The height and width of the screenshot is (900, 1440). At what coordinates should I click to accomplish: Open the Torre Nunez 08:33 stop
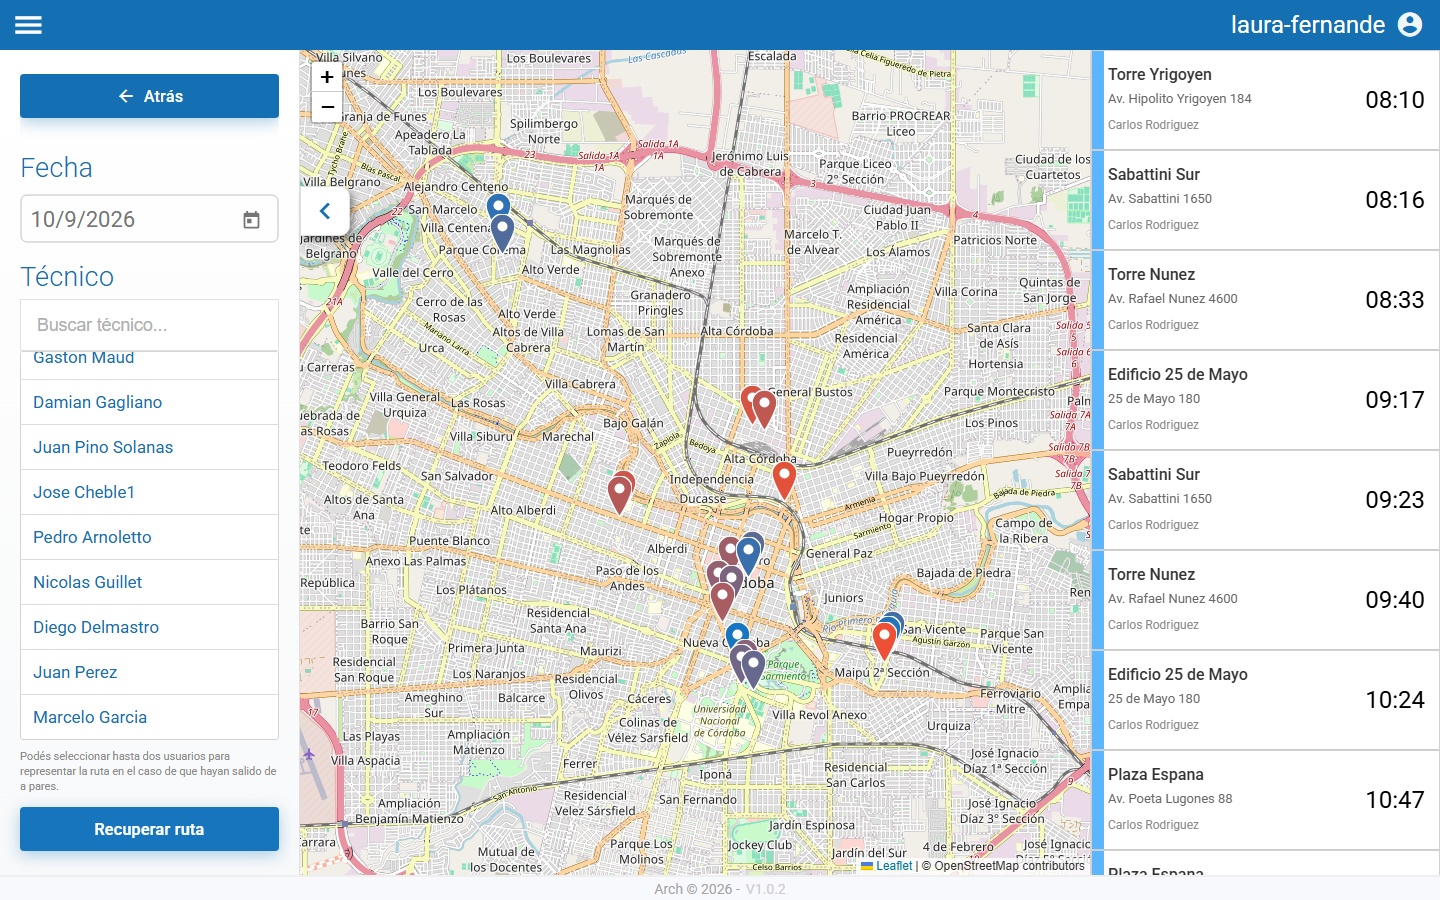point(1265,300)
